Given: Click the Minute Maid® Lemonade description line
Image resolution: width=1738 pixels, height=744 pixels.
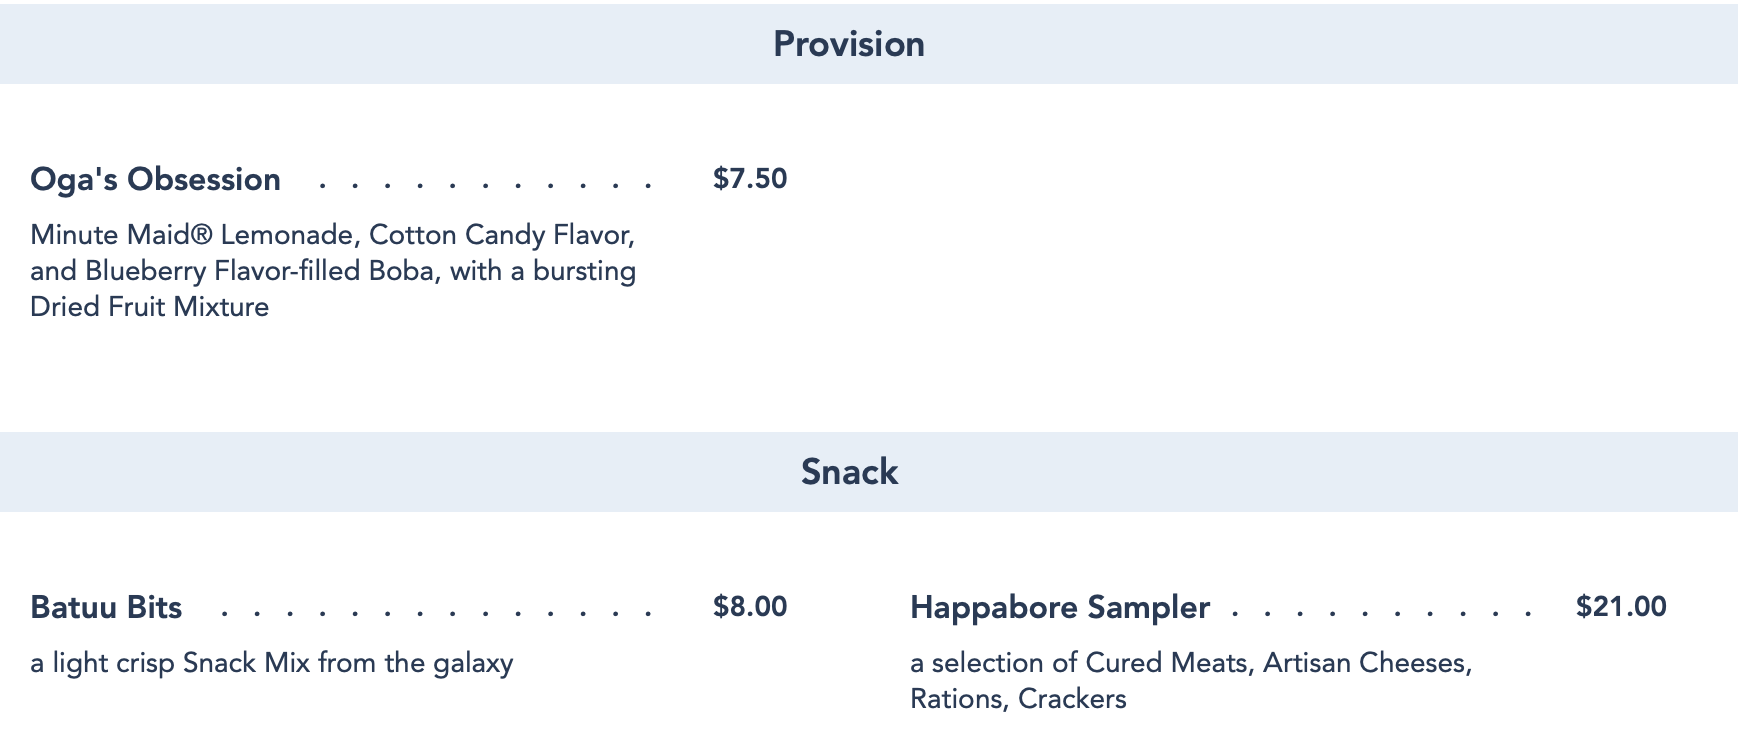Looking at the screenshot, I should click(332, 235).
